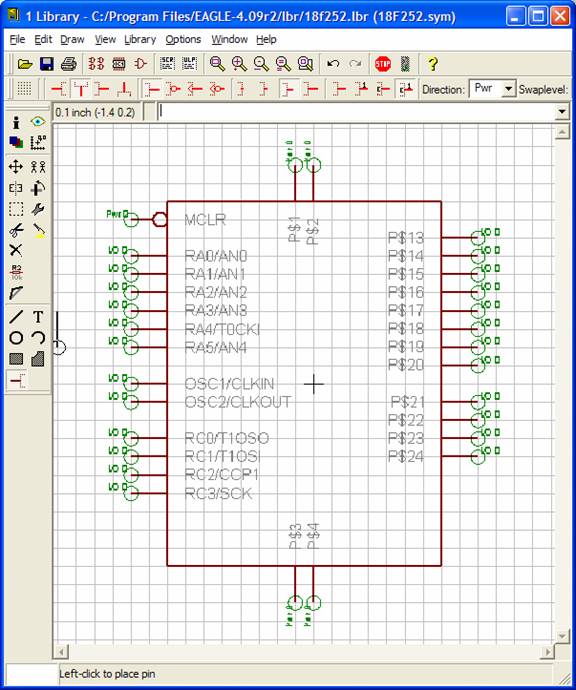Image resolution: width=576 pixels, height=690 pixels.
Task: Click the red STOP sign icon
Action: tap(383, 64)
